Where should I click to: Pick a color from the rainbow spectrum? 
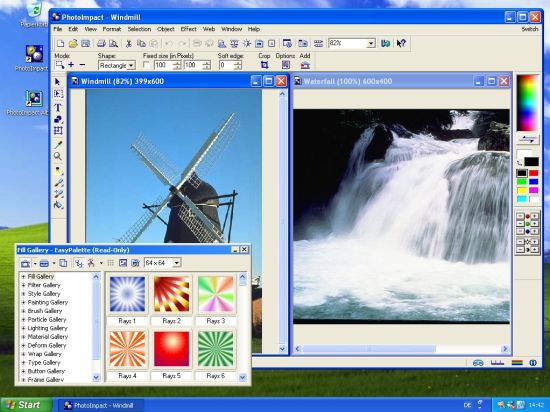click(528, 103)
